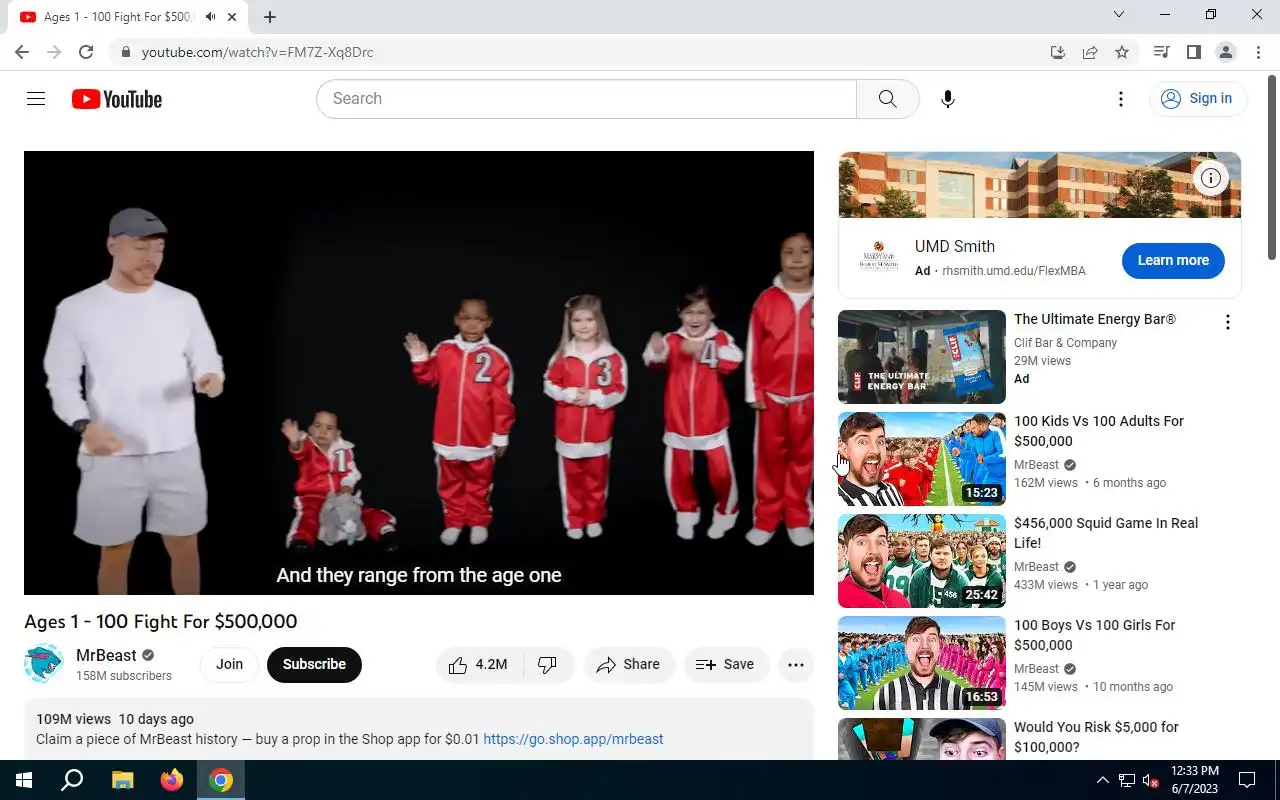Open Chrome profile avatar menu
The image size is (1280, 800).
tap(1225, 52)
